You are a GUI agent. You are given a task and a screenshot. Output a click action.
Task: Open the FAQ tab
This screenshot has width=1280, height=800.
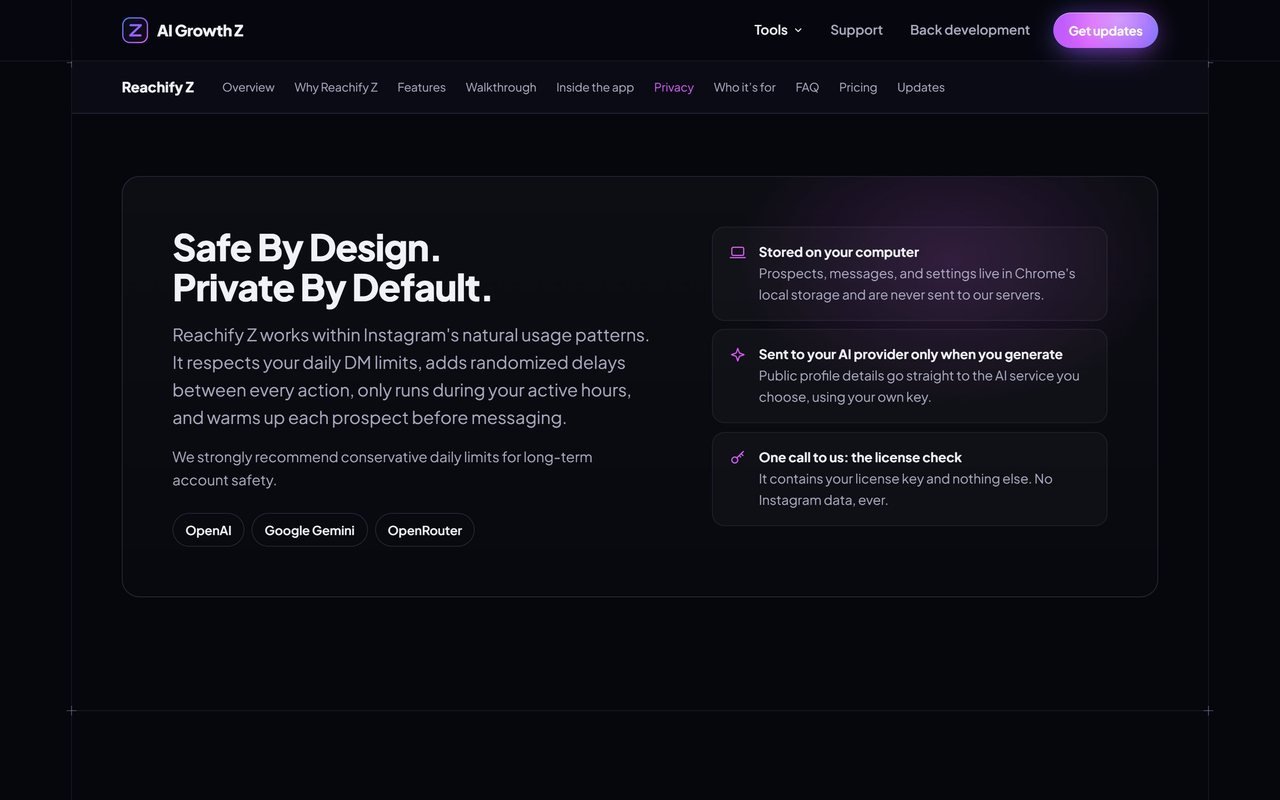[807, 87]
